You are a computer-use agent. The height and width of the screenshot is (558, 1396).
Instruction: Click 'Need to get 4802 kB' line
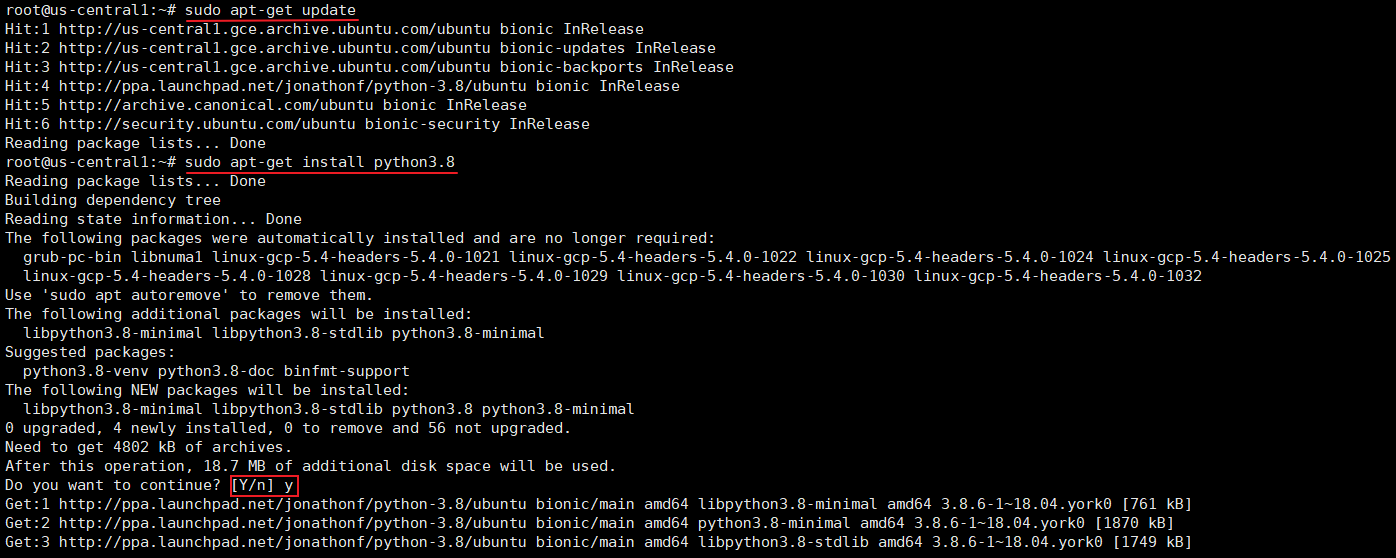point(149,447)
